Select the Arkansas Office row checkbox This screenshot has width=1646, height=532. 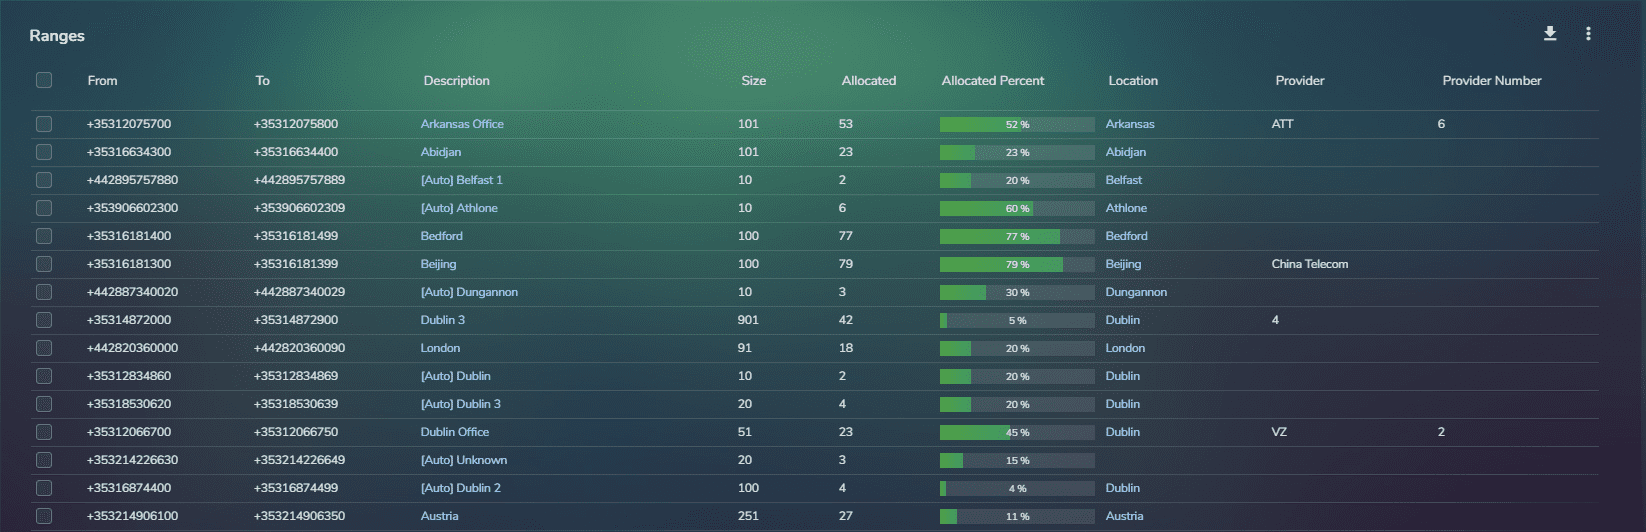click(x=44, y=124)
